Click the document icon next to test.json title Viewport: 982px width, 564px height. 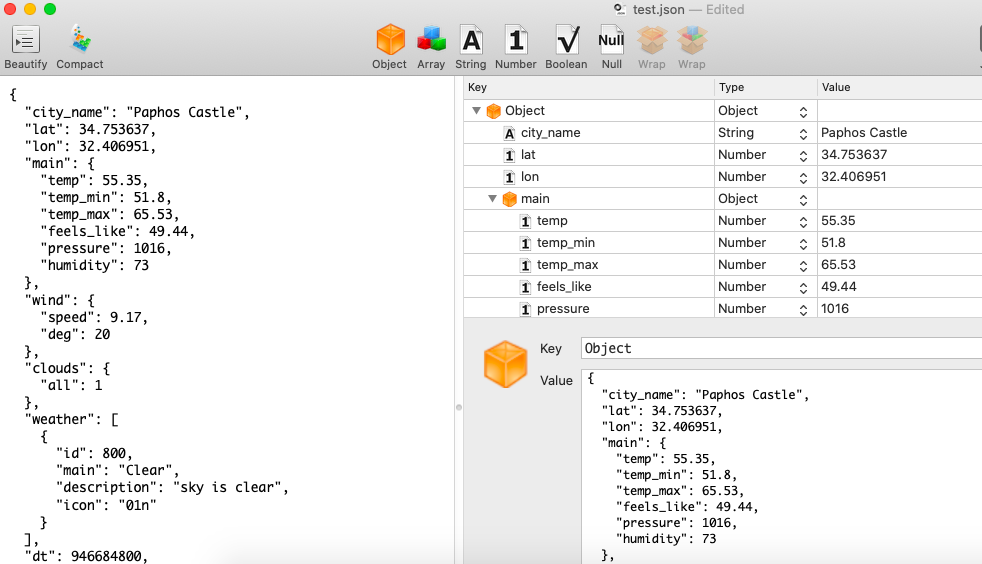click(x=620, y=9)
